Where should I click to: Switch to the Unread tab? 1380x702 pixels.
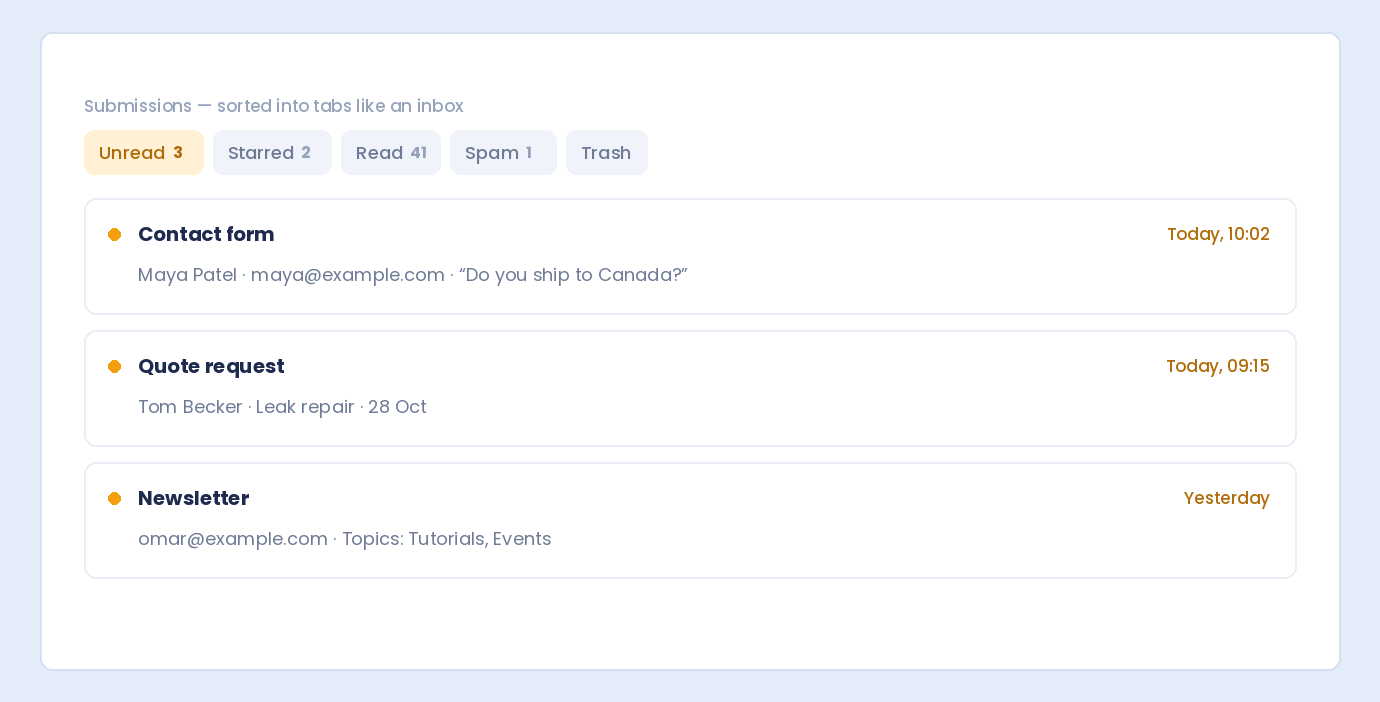tap(144, 153)
